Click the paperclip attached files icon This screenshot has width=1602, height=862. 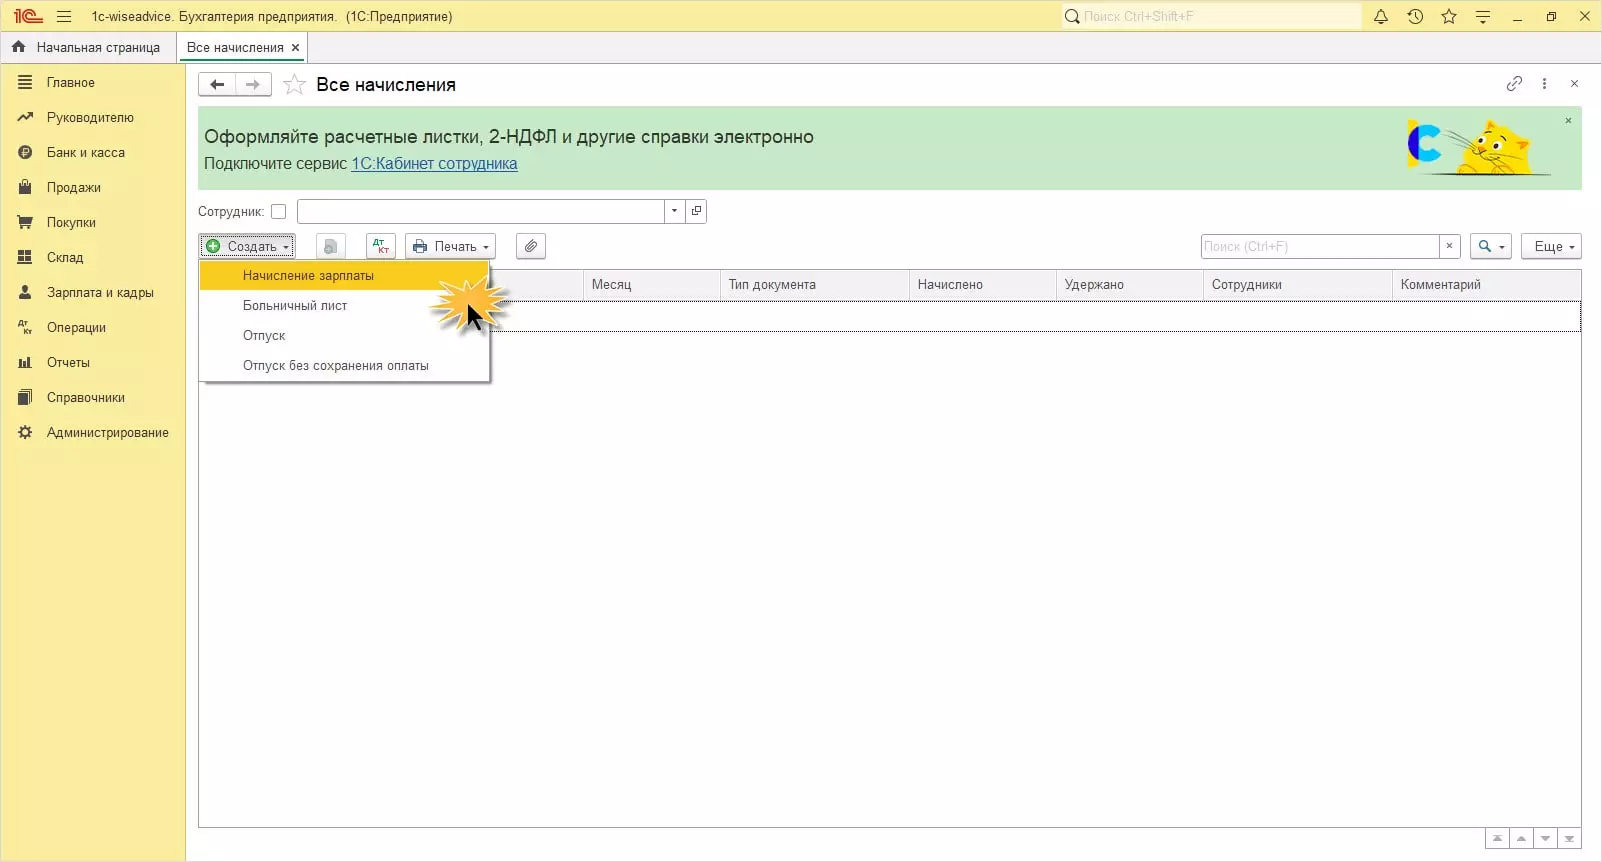tap(531, 246)
